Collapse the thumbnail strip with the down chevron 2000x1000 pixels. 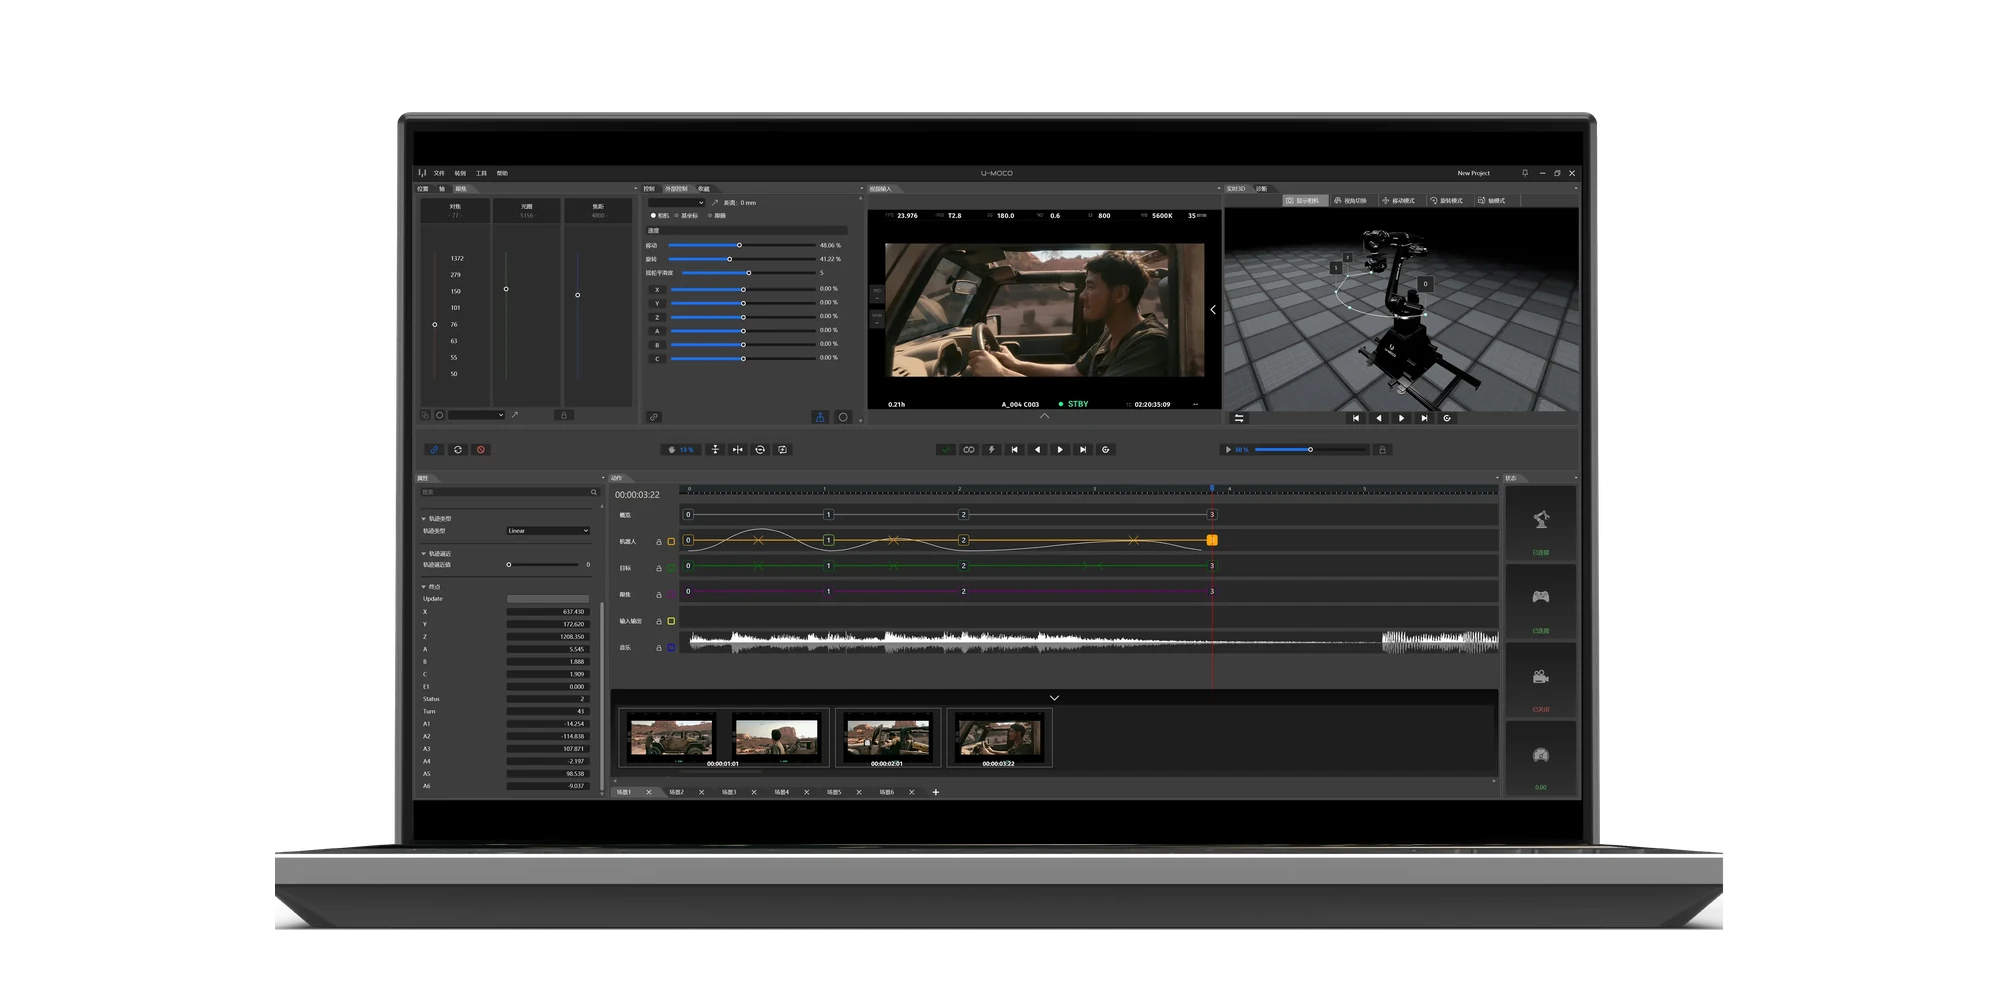click(x=1054, y=698)
